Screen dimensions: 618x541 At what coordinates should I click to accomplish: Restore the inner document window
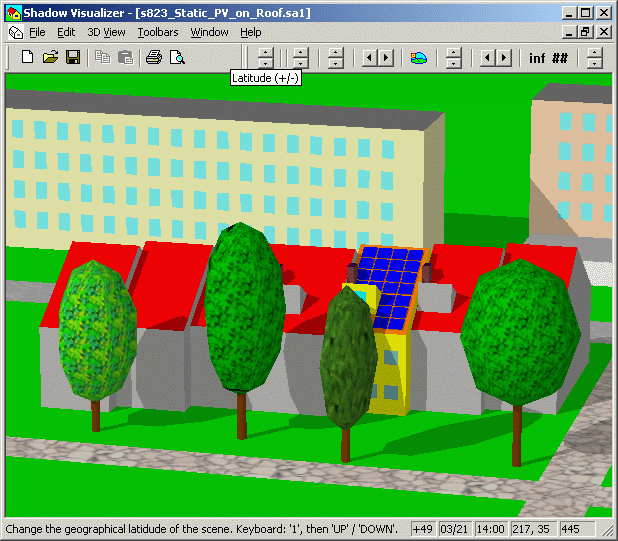click(x=585, y=32)
